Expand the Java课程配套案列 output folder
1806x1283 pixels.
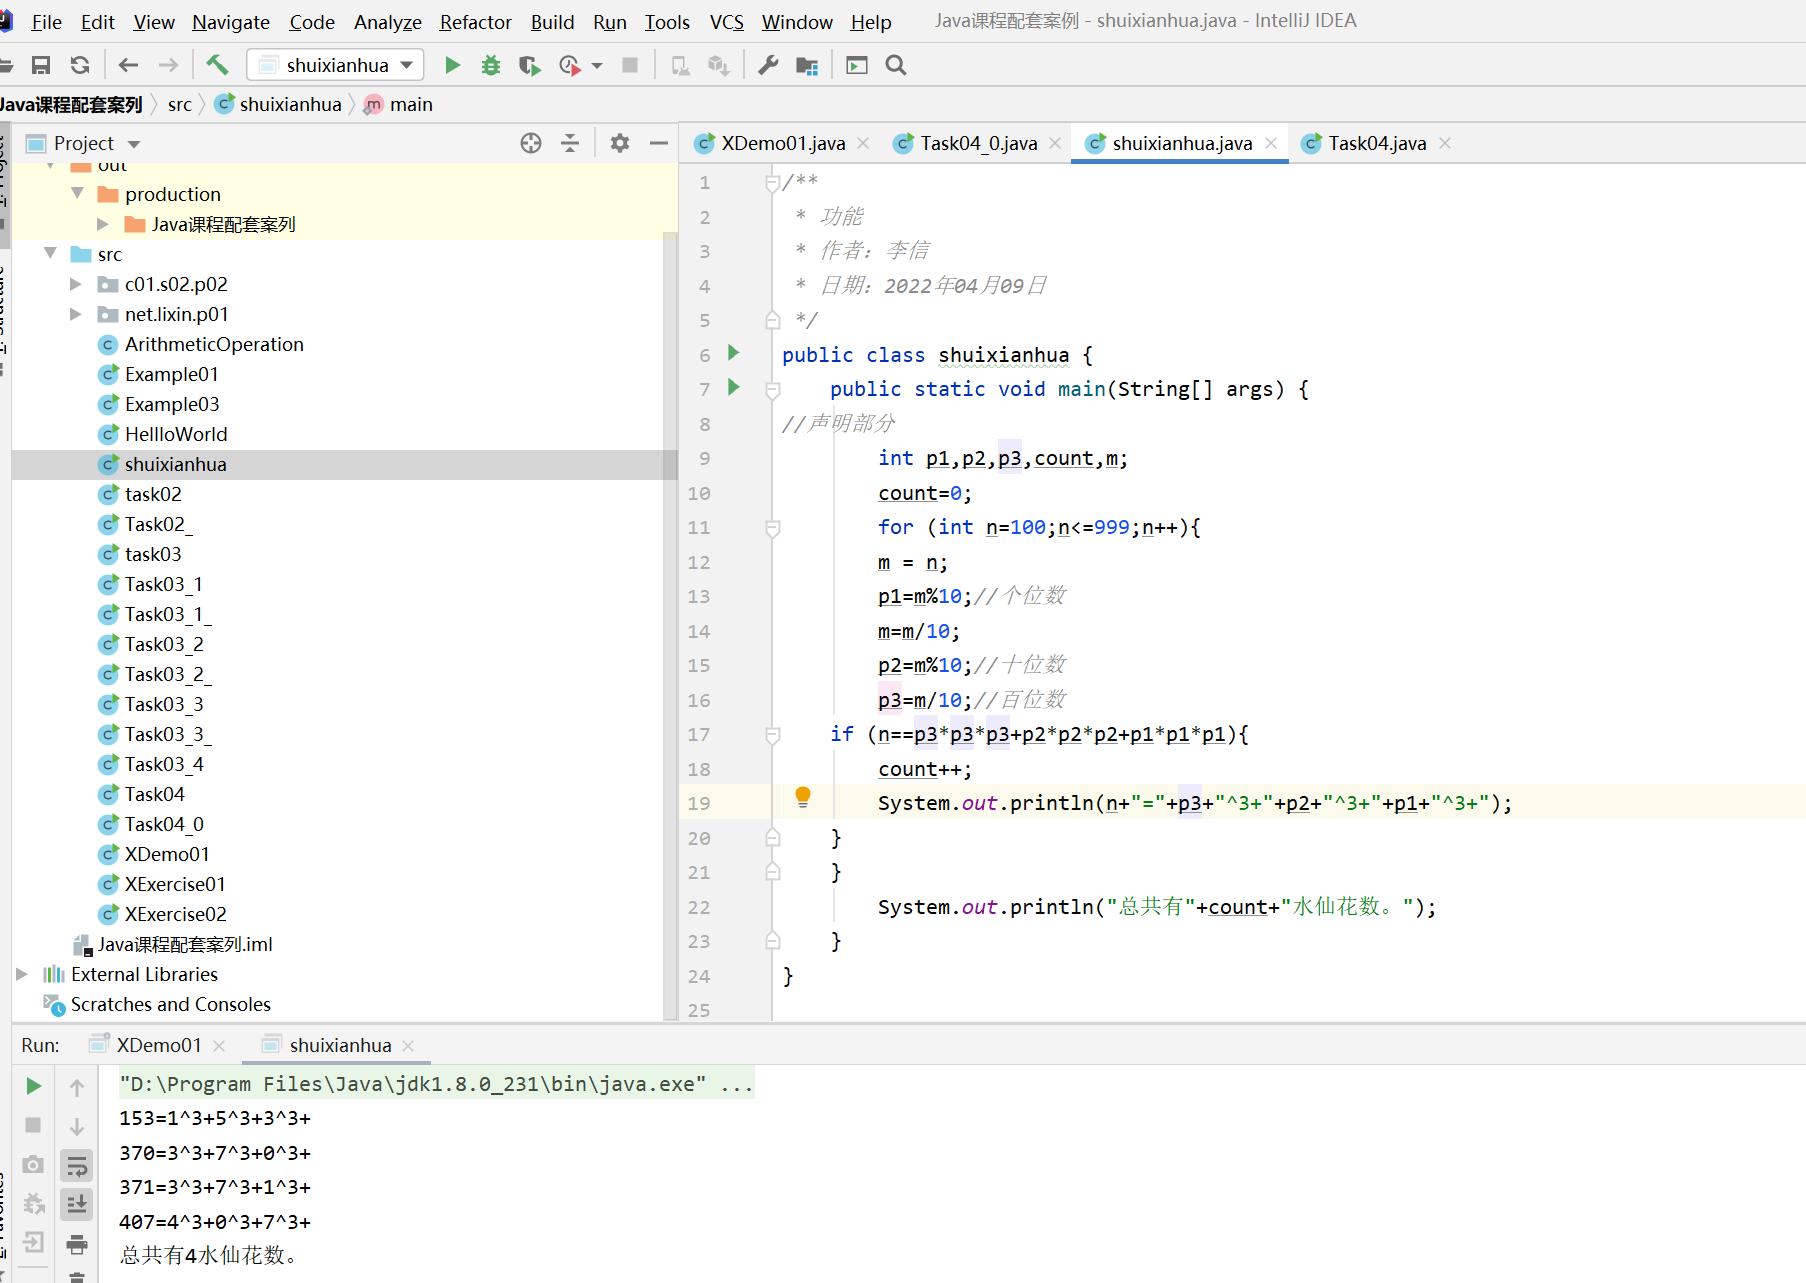pos(103,224)
